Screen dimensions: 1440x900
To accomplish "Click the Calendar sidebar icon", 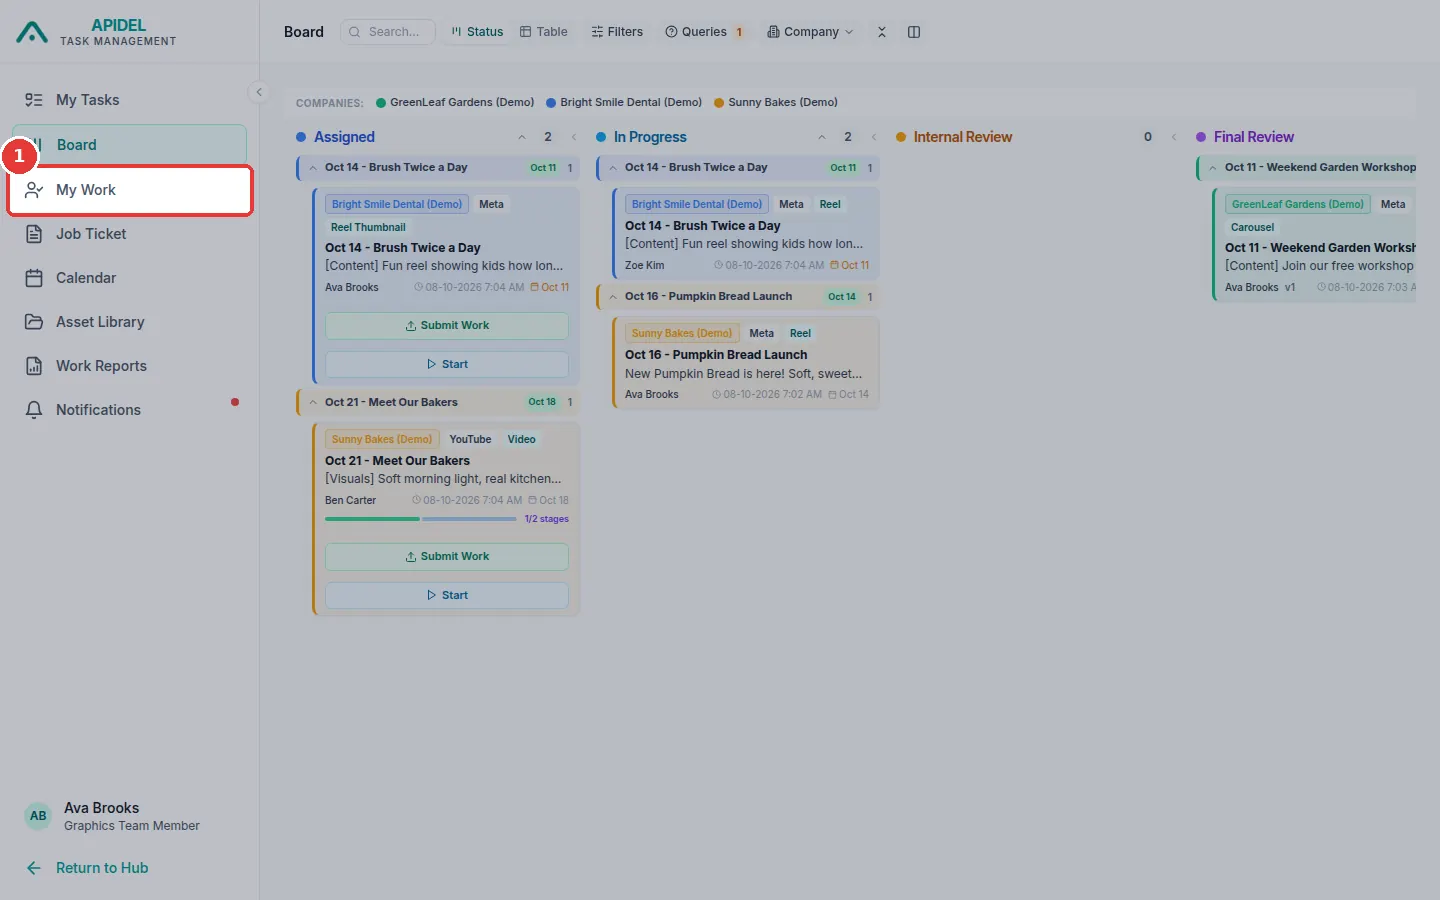I will pos(34,278).
